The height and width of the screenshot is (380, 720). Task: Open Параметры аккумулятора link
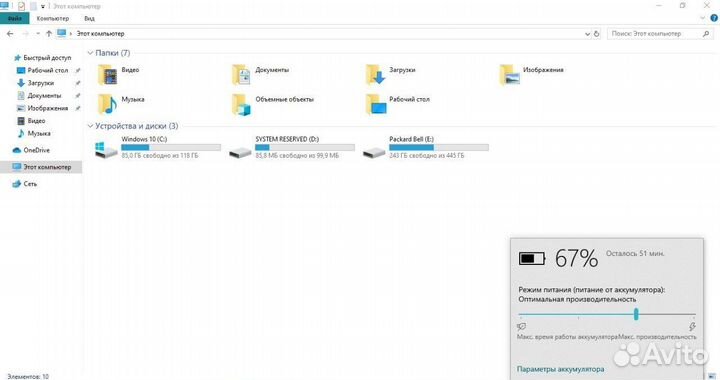[x=560, y=369]
